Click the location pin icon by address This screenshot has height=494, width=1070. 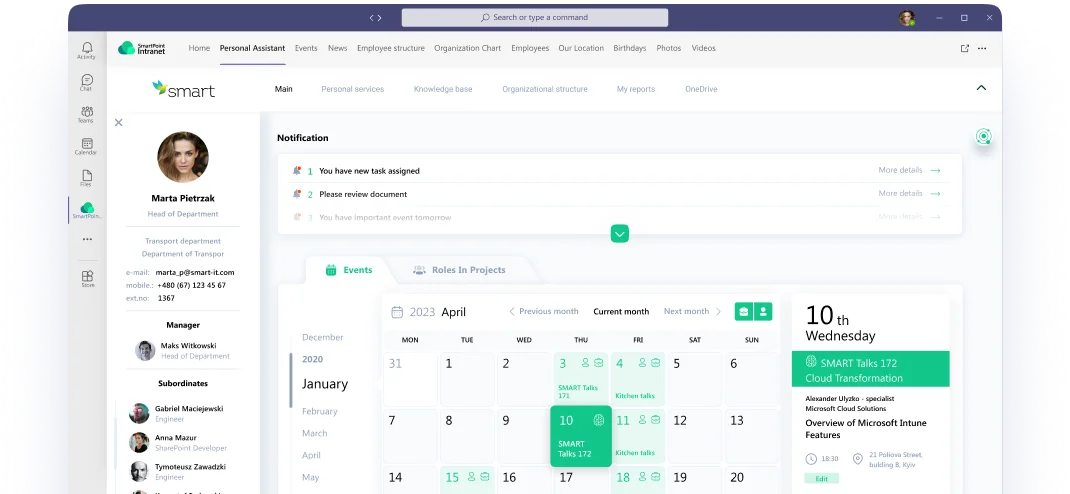point(858,459)
